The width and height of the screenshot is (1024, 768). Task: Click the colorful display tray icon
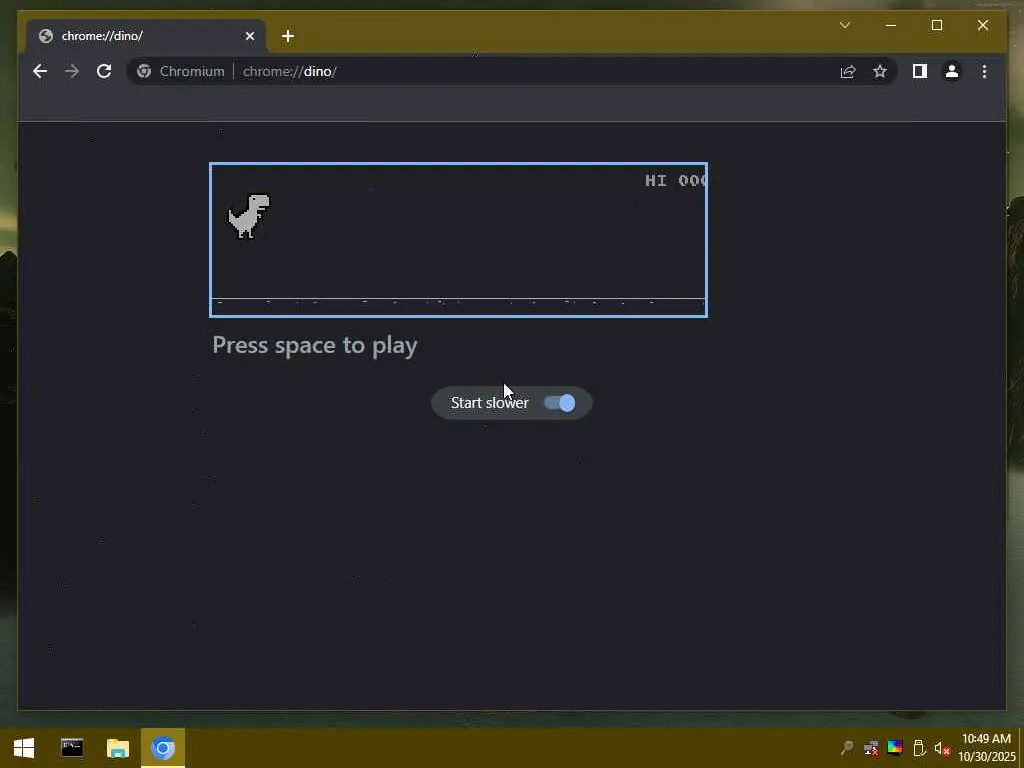click(895, 748)
